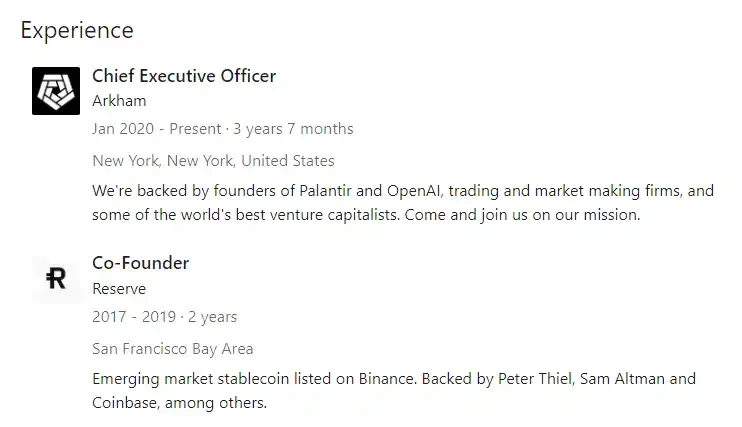Click the New York, New York location text
The height and width of the screenshot is (427, 742).
click(x=213, y=160)
